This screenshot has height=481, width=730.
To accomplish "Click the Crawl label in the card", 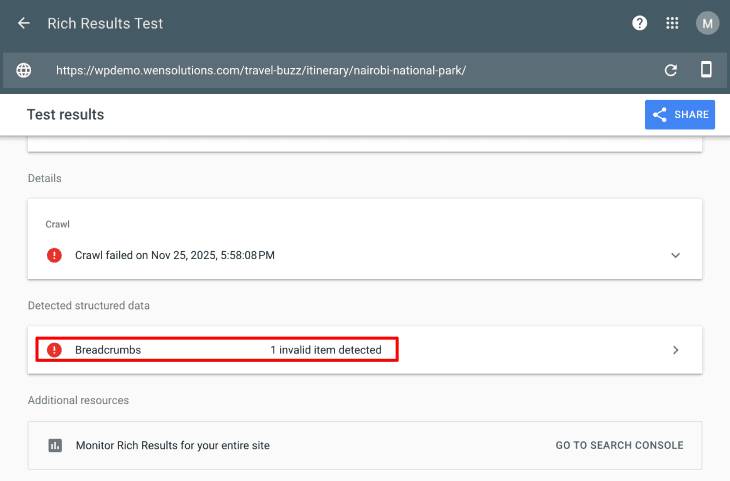I will click(x=57, y=224).
